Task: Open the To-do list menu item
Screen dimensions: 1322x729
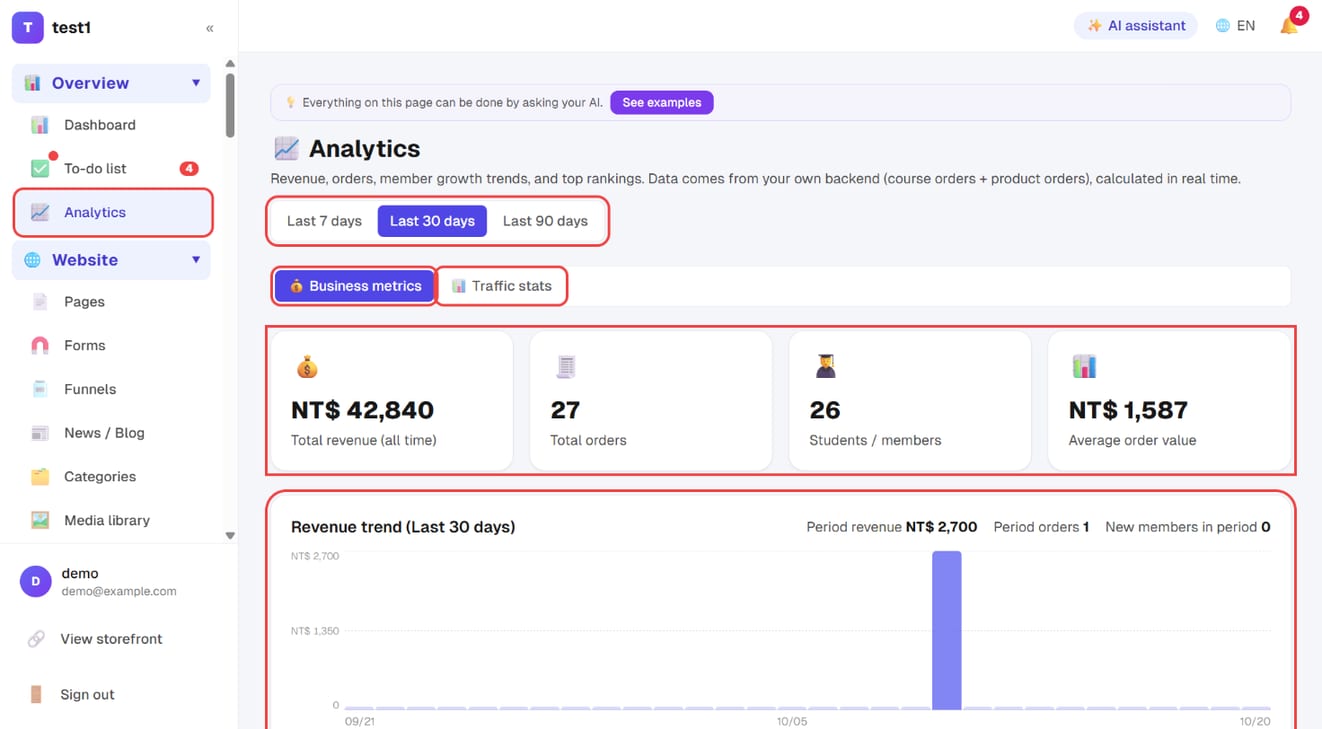Action: (x=112, y=168)
